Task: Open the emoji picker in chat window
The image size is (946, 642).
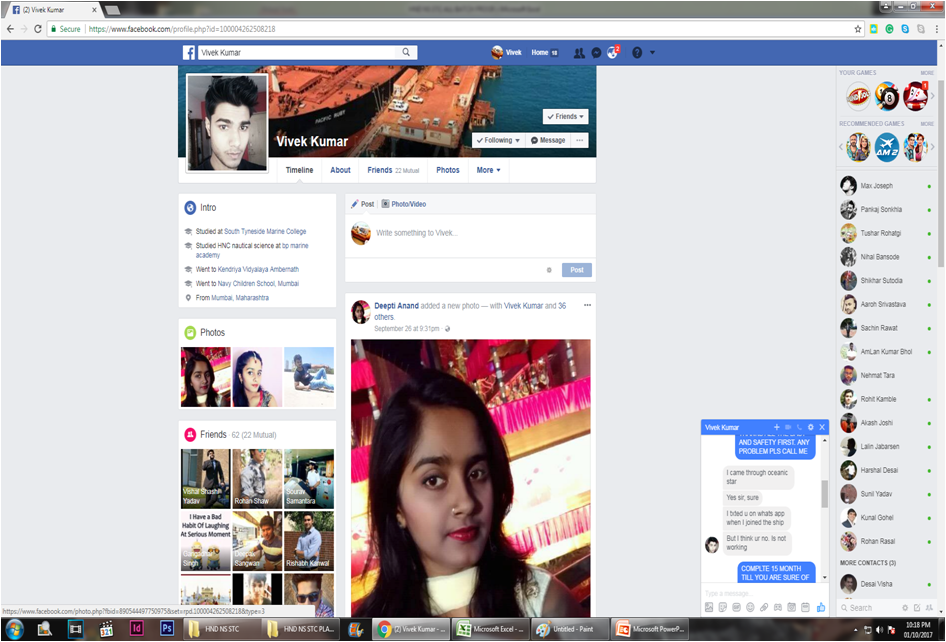Action: (750, 607)
